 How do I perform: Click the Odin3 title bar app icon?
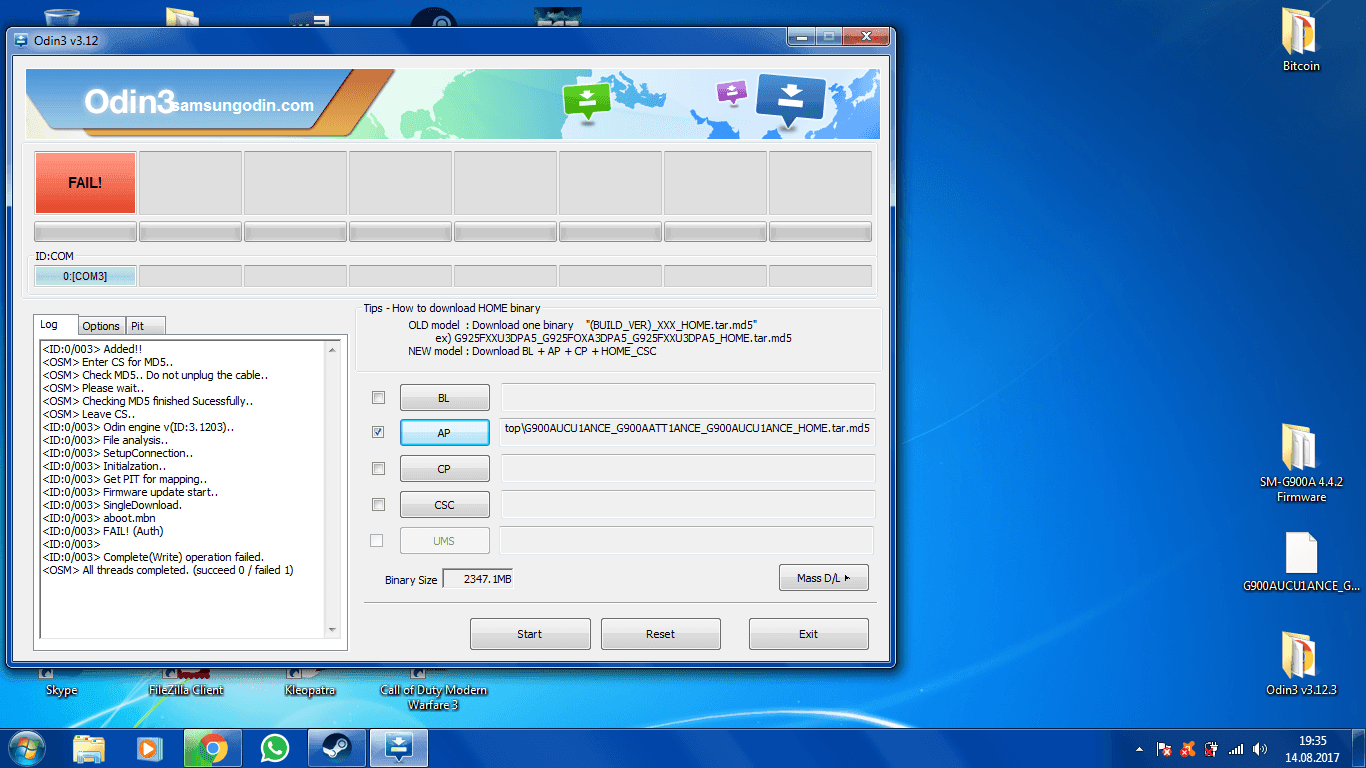(21, 40)
